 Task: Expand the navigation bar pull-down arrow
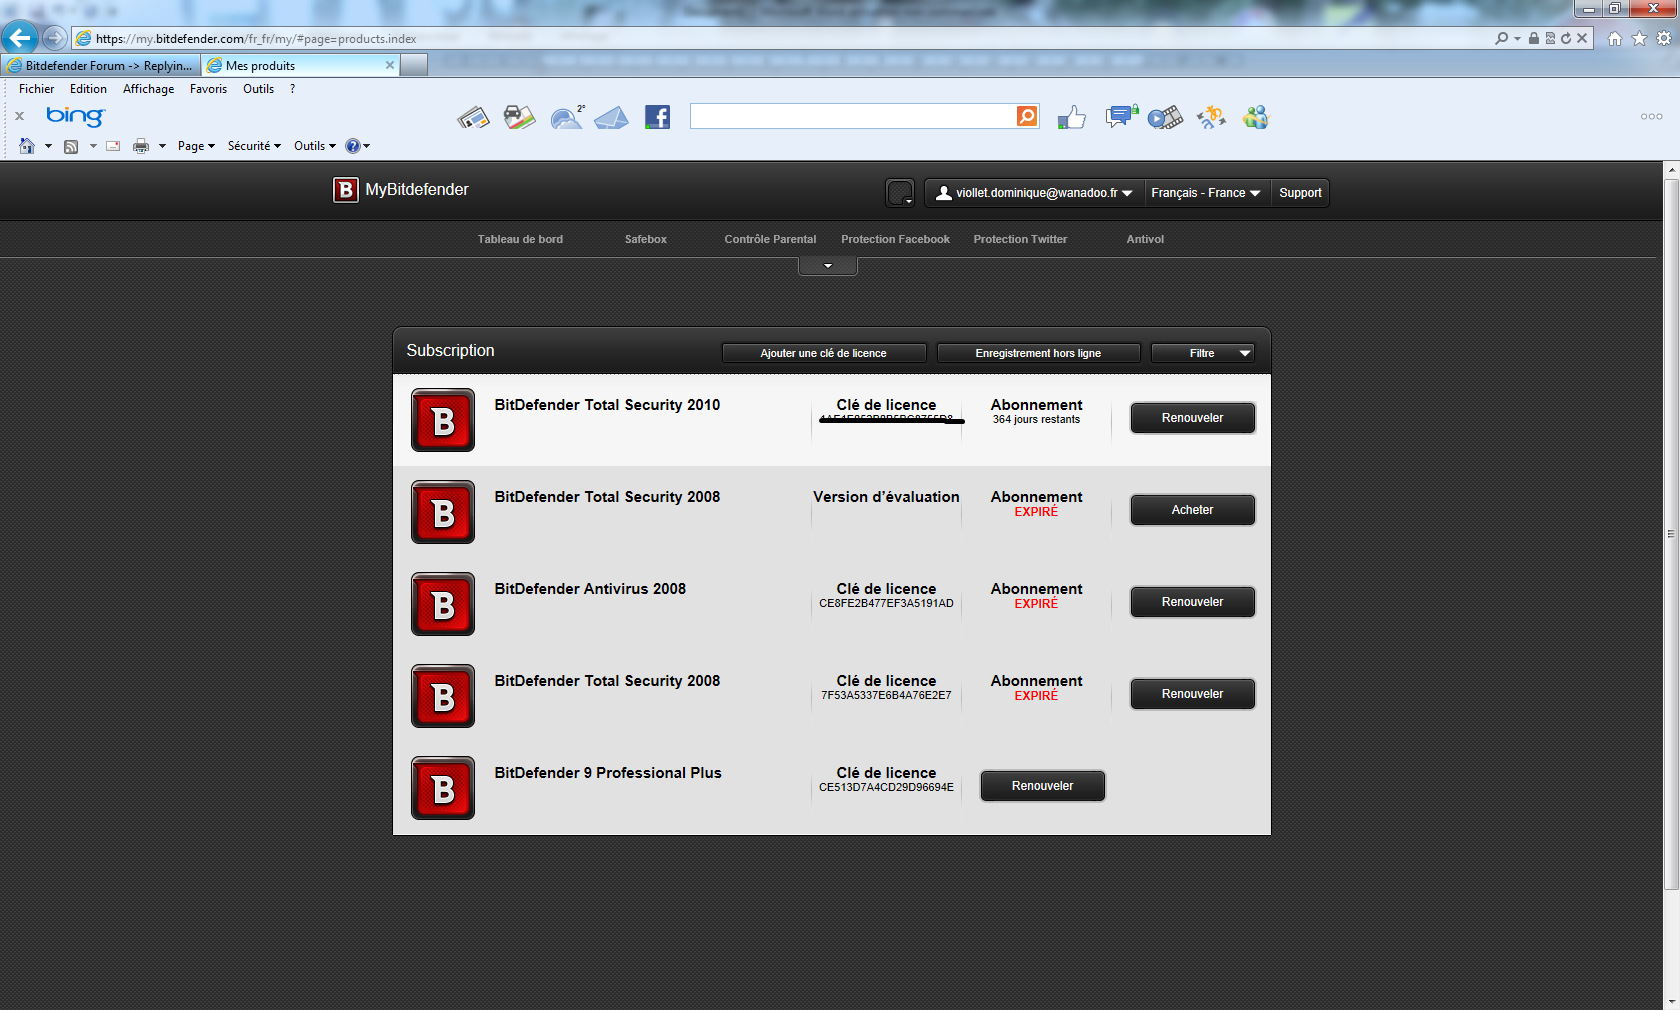coord(828,266)
